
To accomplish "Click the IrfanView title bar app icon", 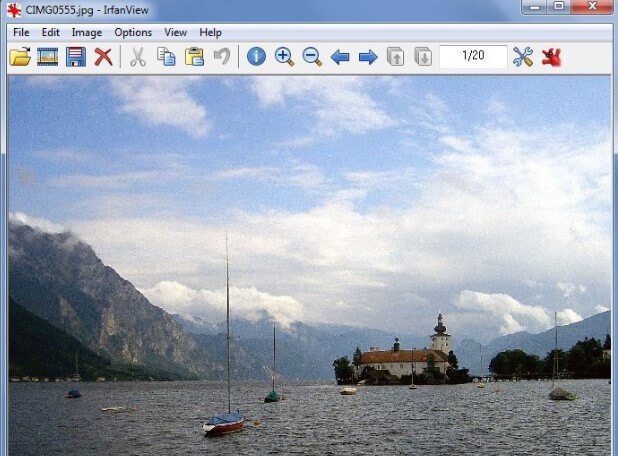I will tap(14, 10).
